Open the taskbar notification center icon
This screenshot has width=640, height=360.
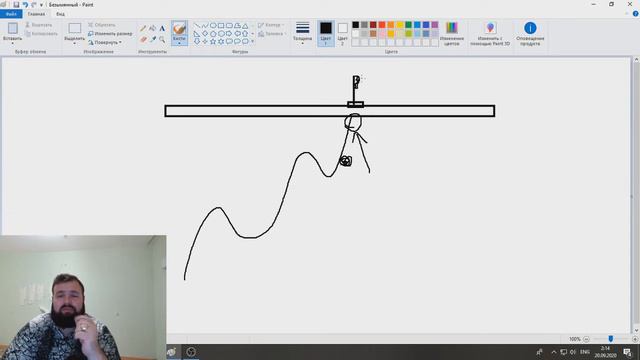627,352
